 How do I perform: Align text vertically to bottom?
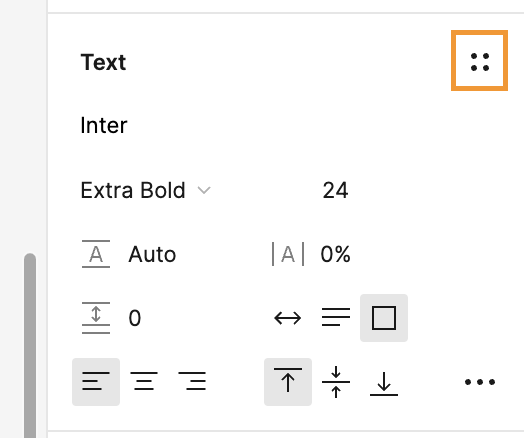pyautogui.click(x=384, y=382)
